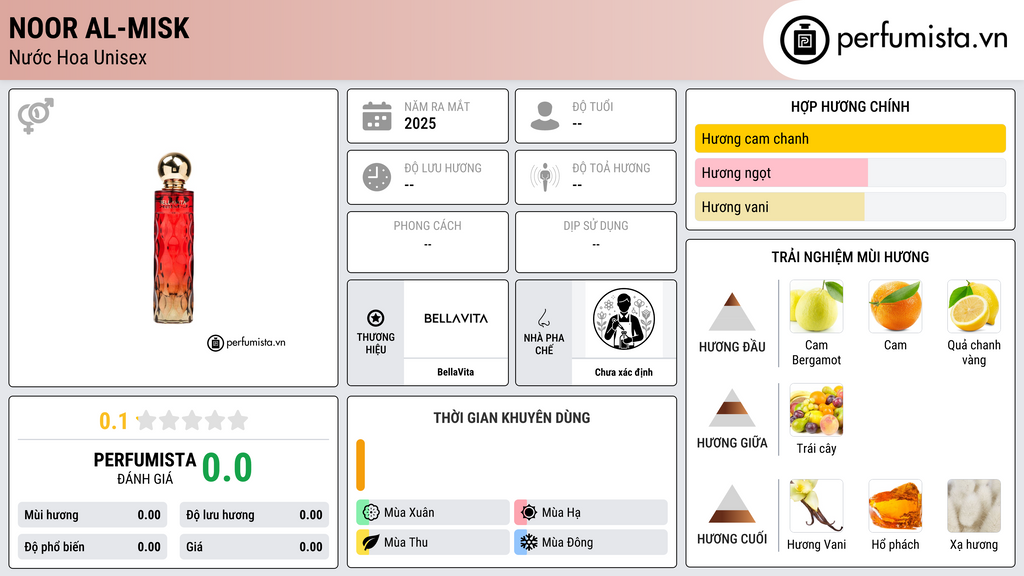This screenshot has height=576, width=1024.
Task: Click the Hương cuối pyramid icon
Action: pyautogui.click(x=732, y=504)
